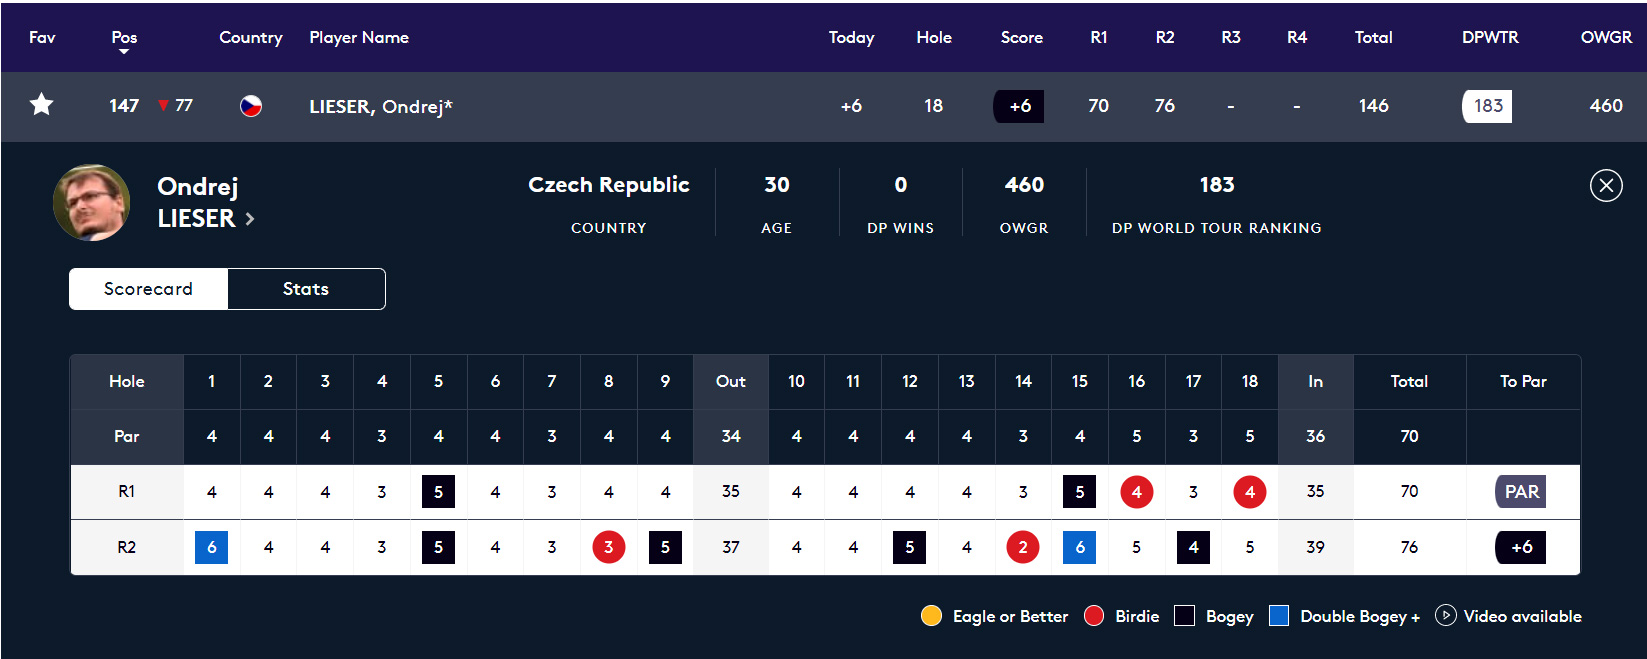Sort by the Pos column dropdown arrow

coord(124,51)
